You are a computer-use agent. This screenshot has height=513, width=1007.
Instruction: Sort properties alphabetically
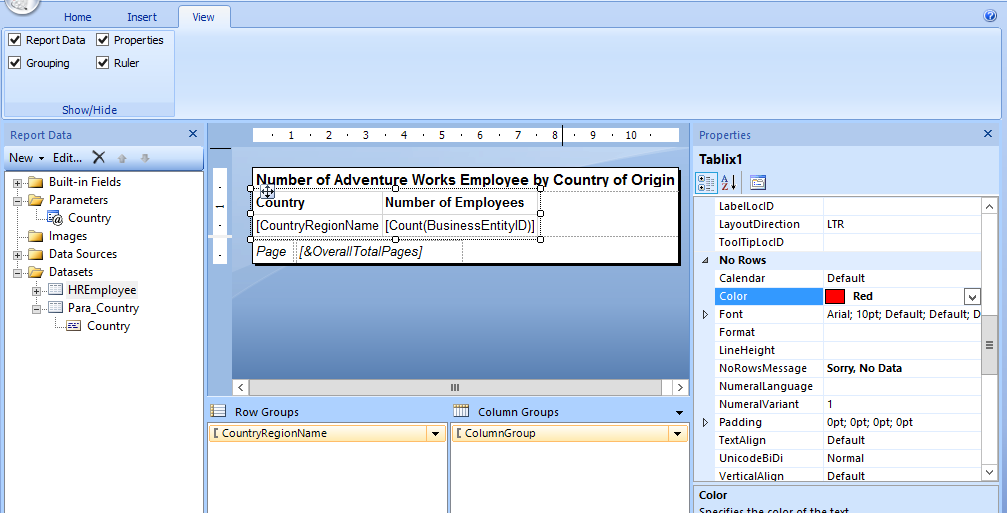tap(729, 182)
